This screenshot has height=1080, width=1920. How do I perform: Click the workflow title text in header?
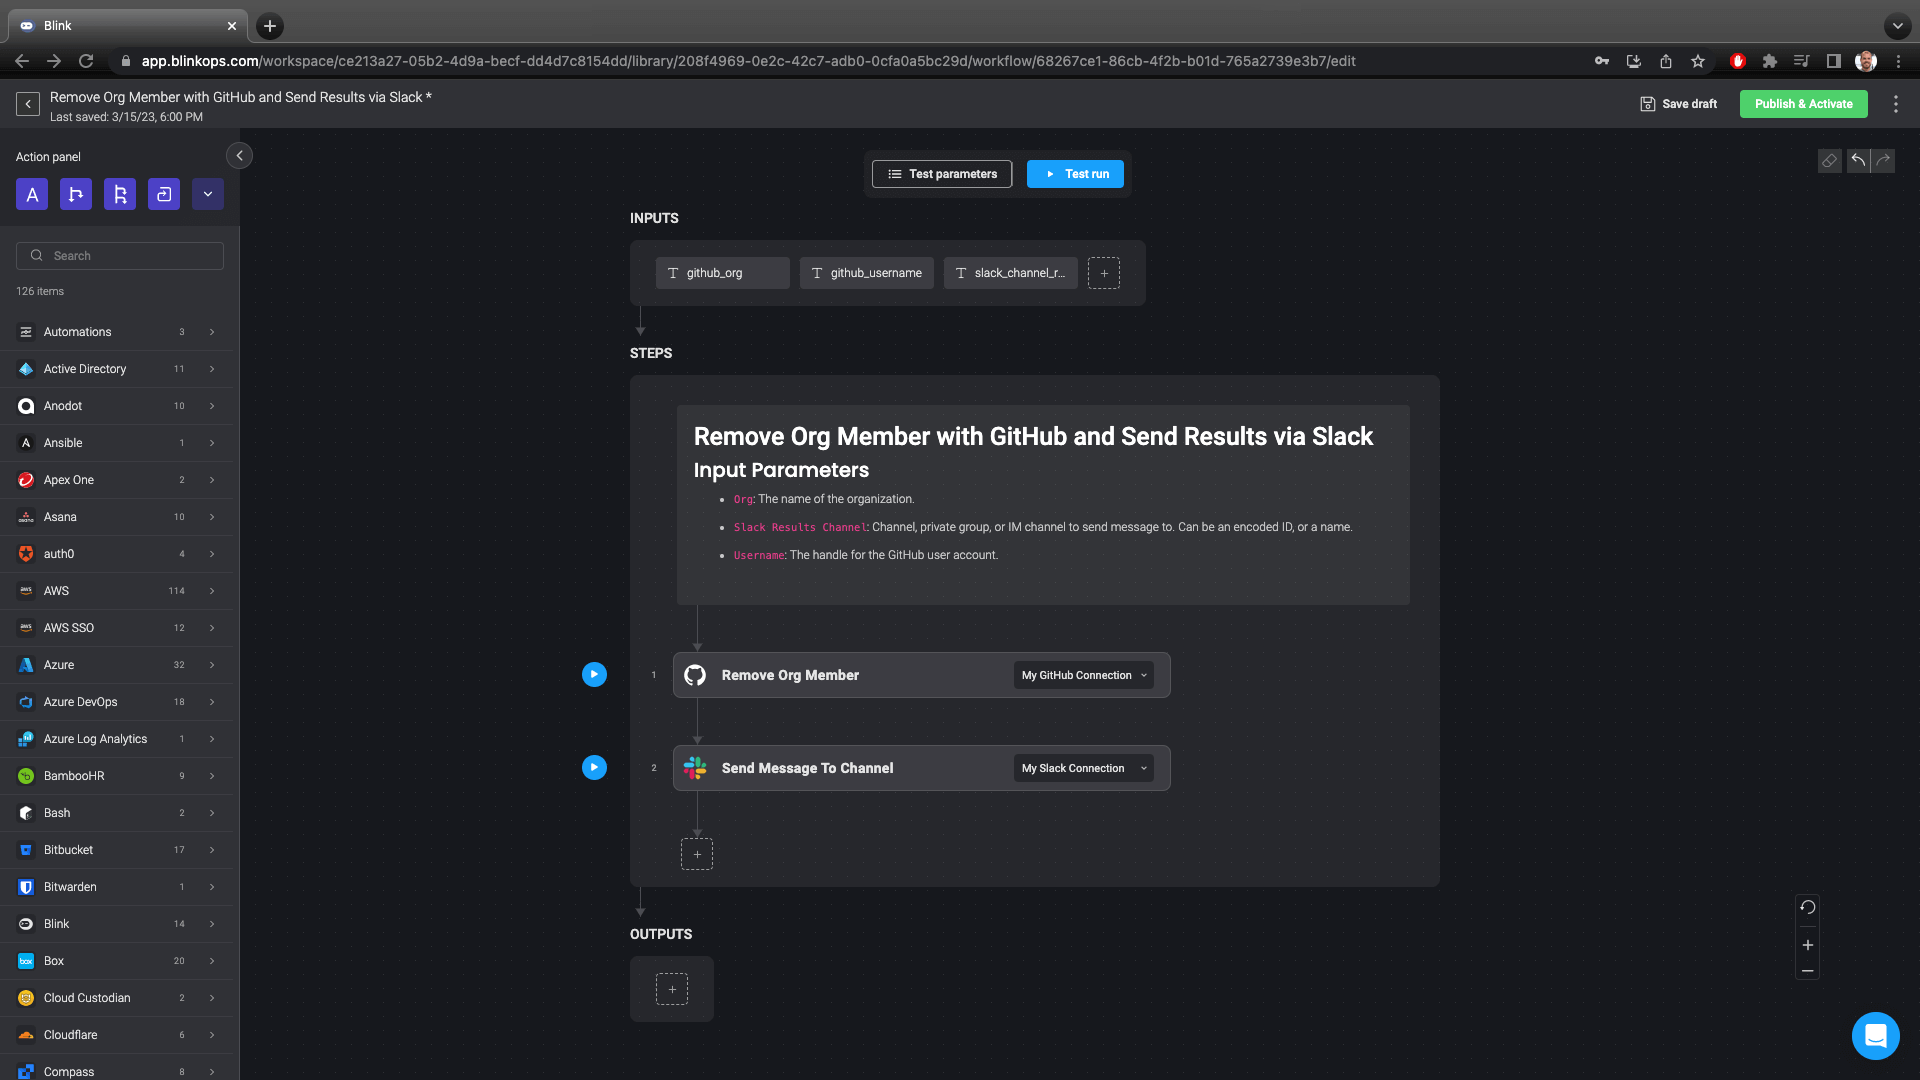(241, 97)
